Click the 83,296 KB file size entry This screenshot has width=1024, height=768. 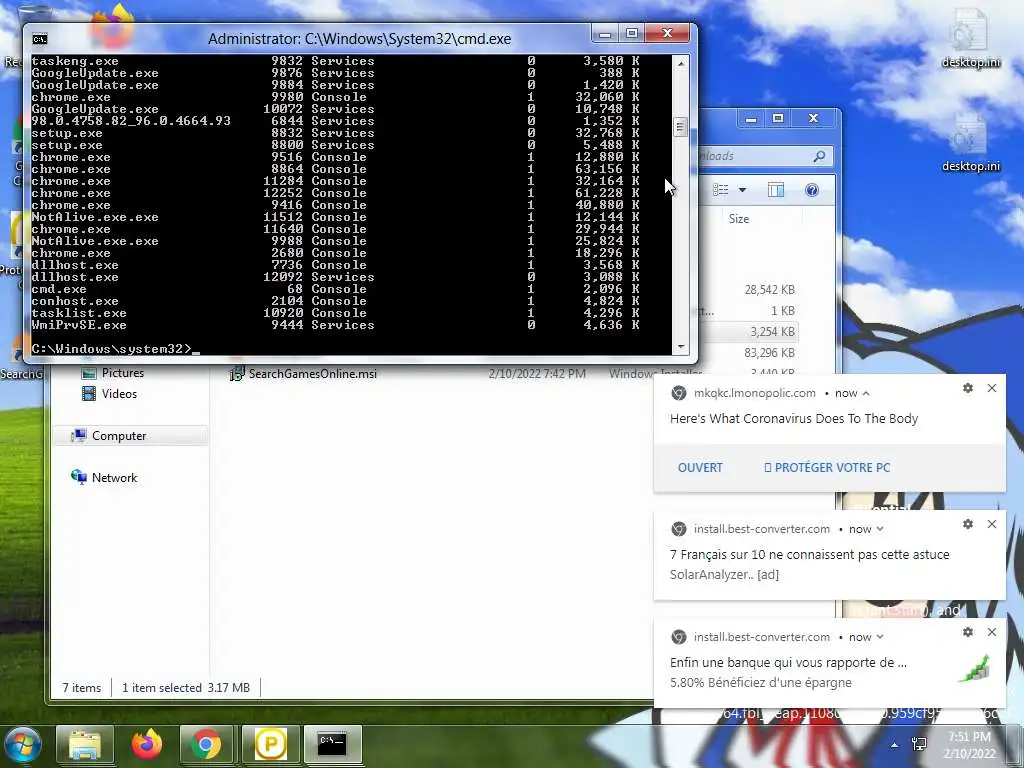pyautogui.click(x=769, y=353)
